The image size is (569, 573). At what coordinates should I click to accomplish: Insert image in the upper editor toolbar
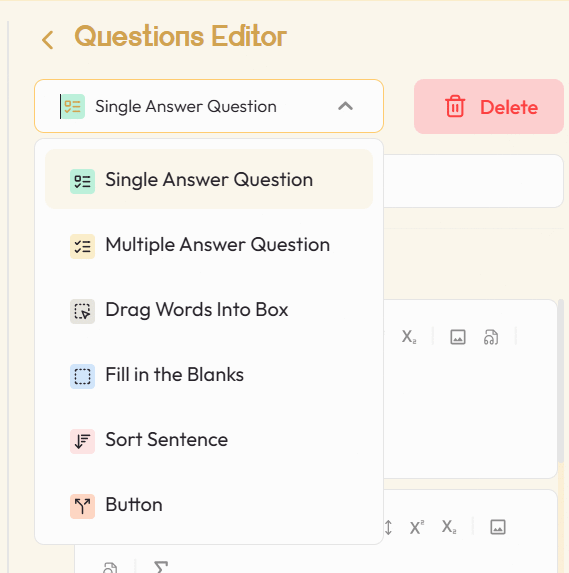(x=458, y=337)
